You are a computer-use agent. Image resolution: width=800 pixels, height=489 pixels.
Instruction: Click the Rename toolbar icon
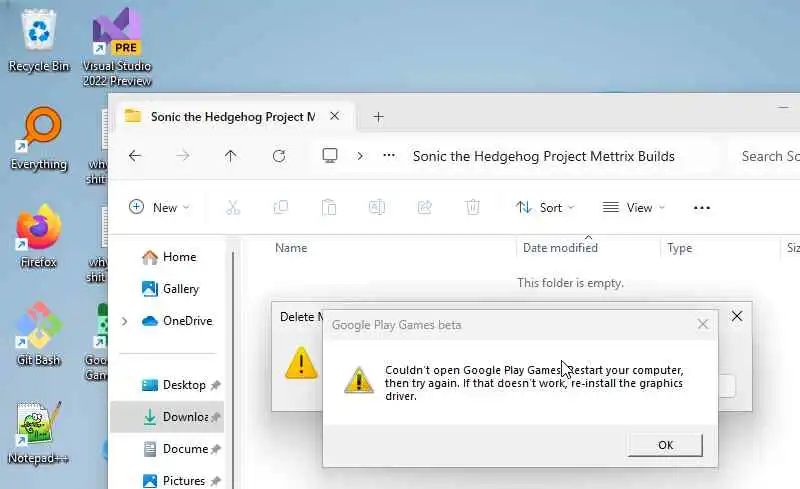click(x=377, y=207)
